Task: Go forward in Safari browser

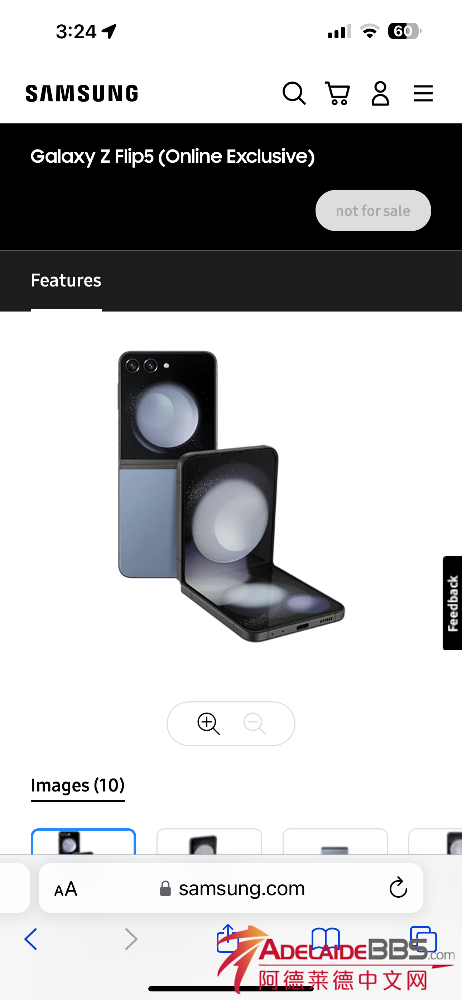Action: point(131,939)
